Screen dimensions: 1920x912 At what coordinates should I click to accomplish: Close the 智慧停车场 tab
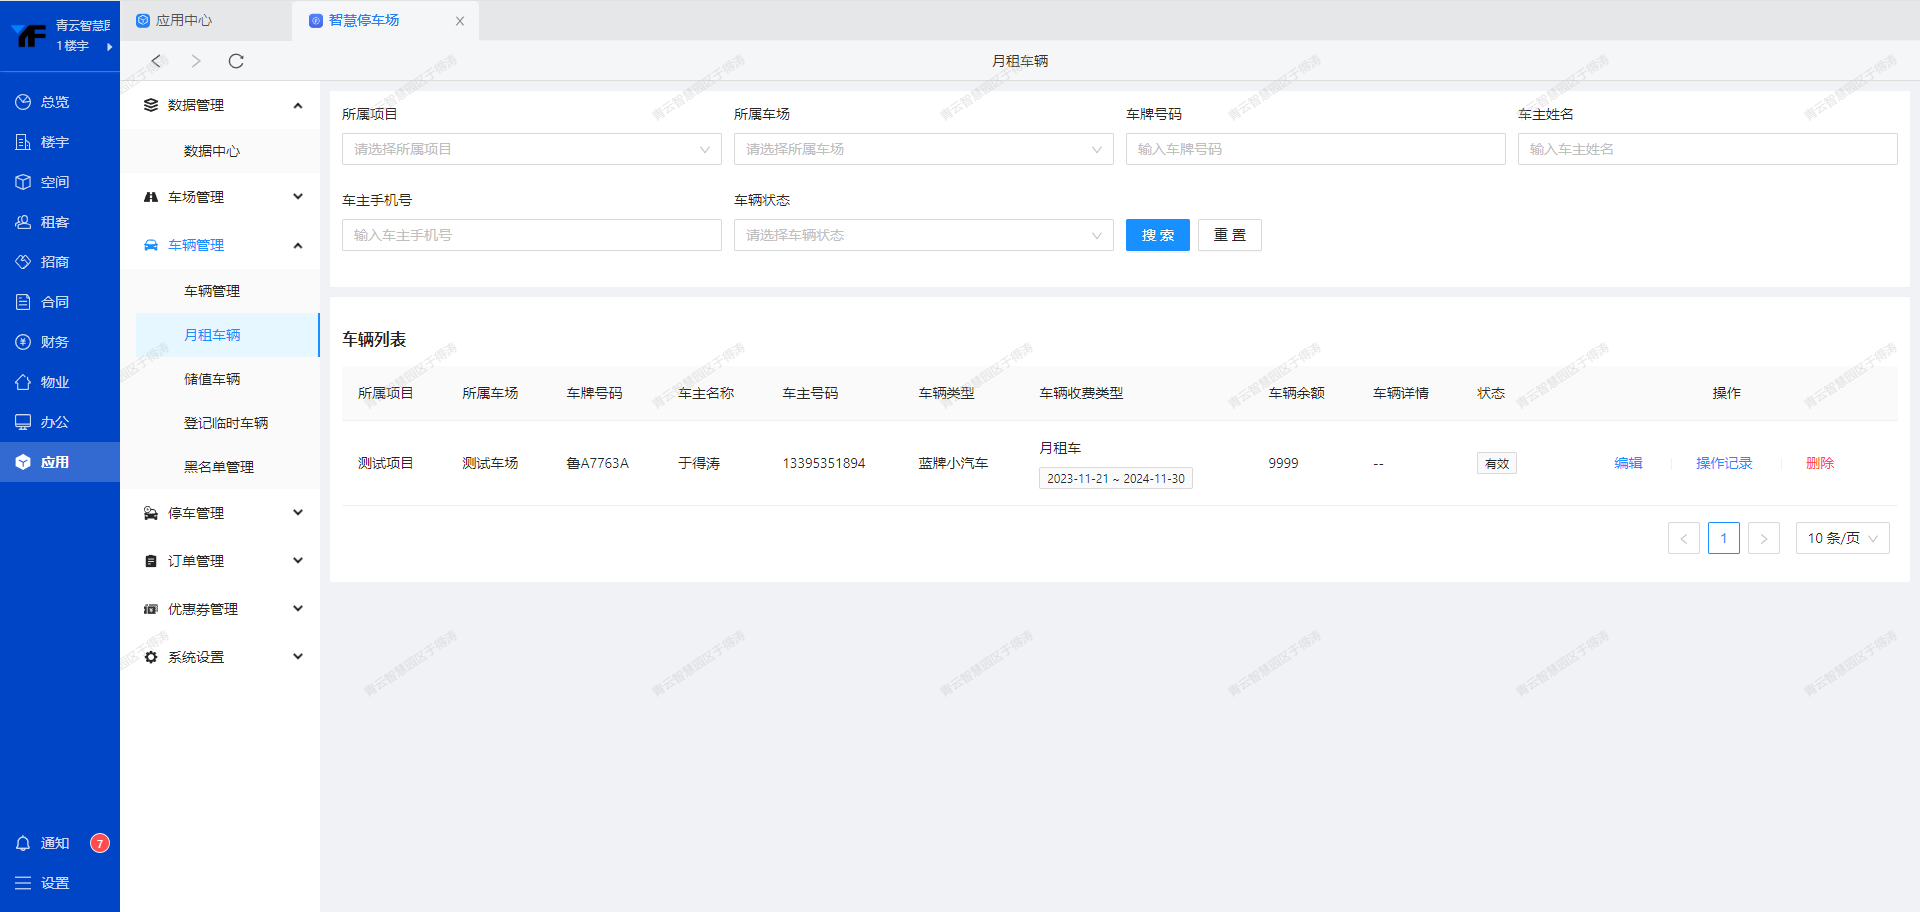460,21
